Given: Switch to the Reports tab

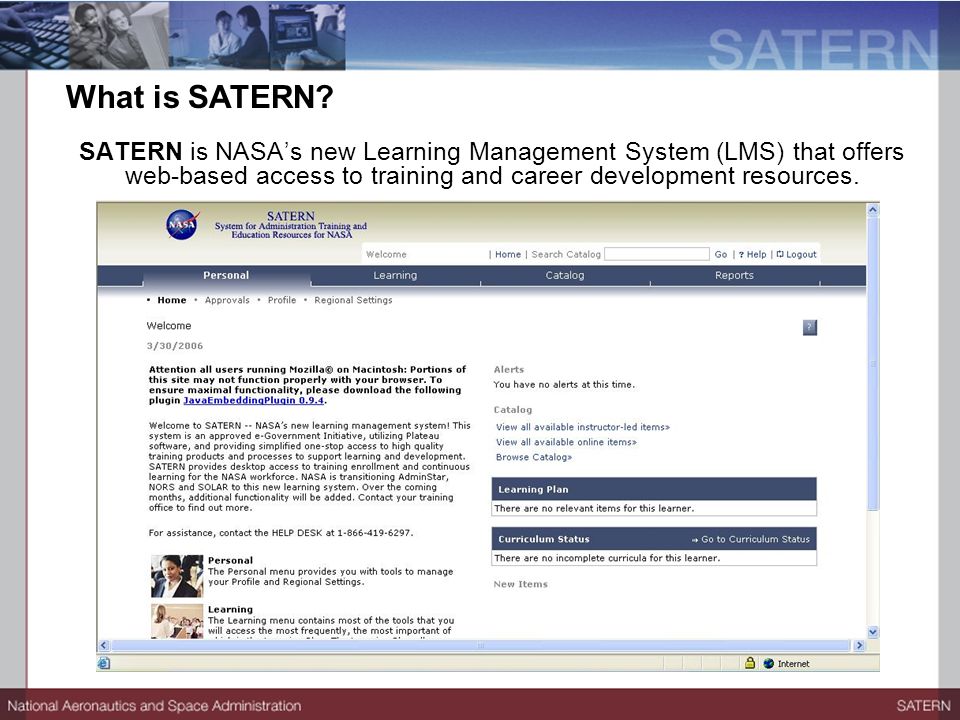Looking at the screenshot, I should click(x=734, y=276).
